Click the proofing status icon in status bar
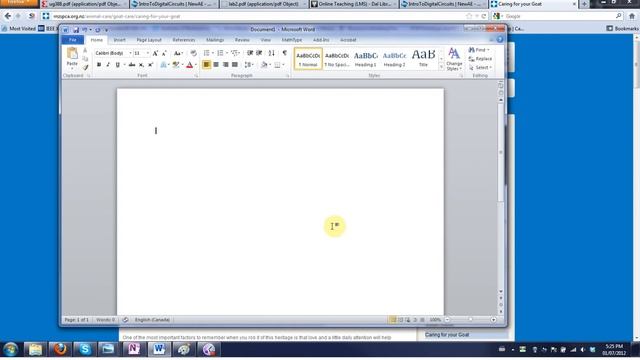 coord(125,320)
